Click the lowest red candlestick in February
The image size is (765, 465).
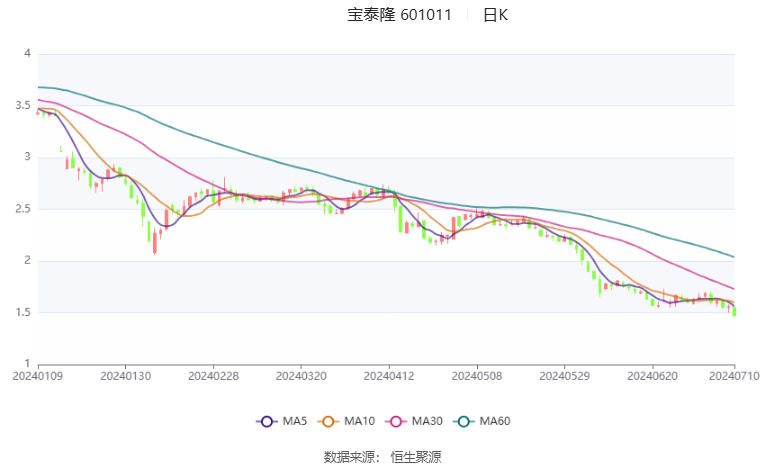[x=155, y=243]
